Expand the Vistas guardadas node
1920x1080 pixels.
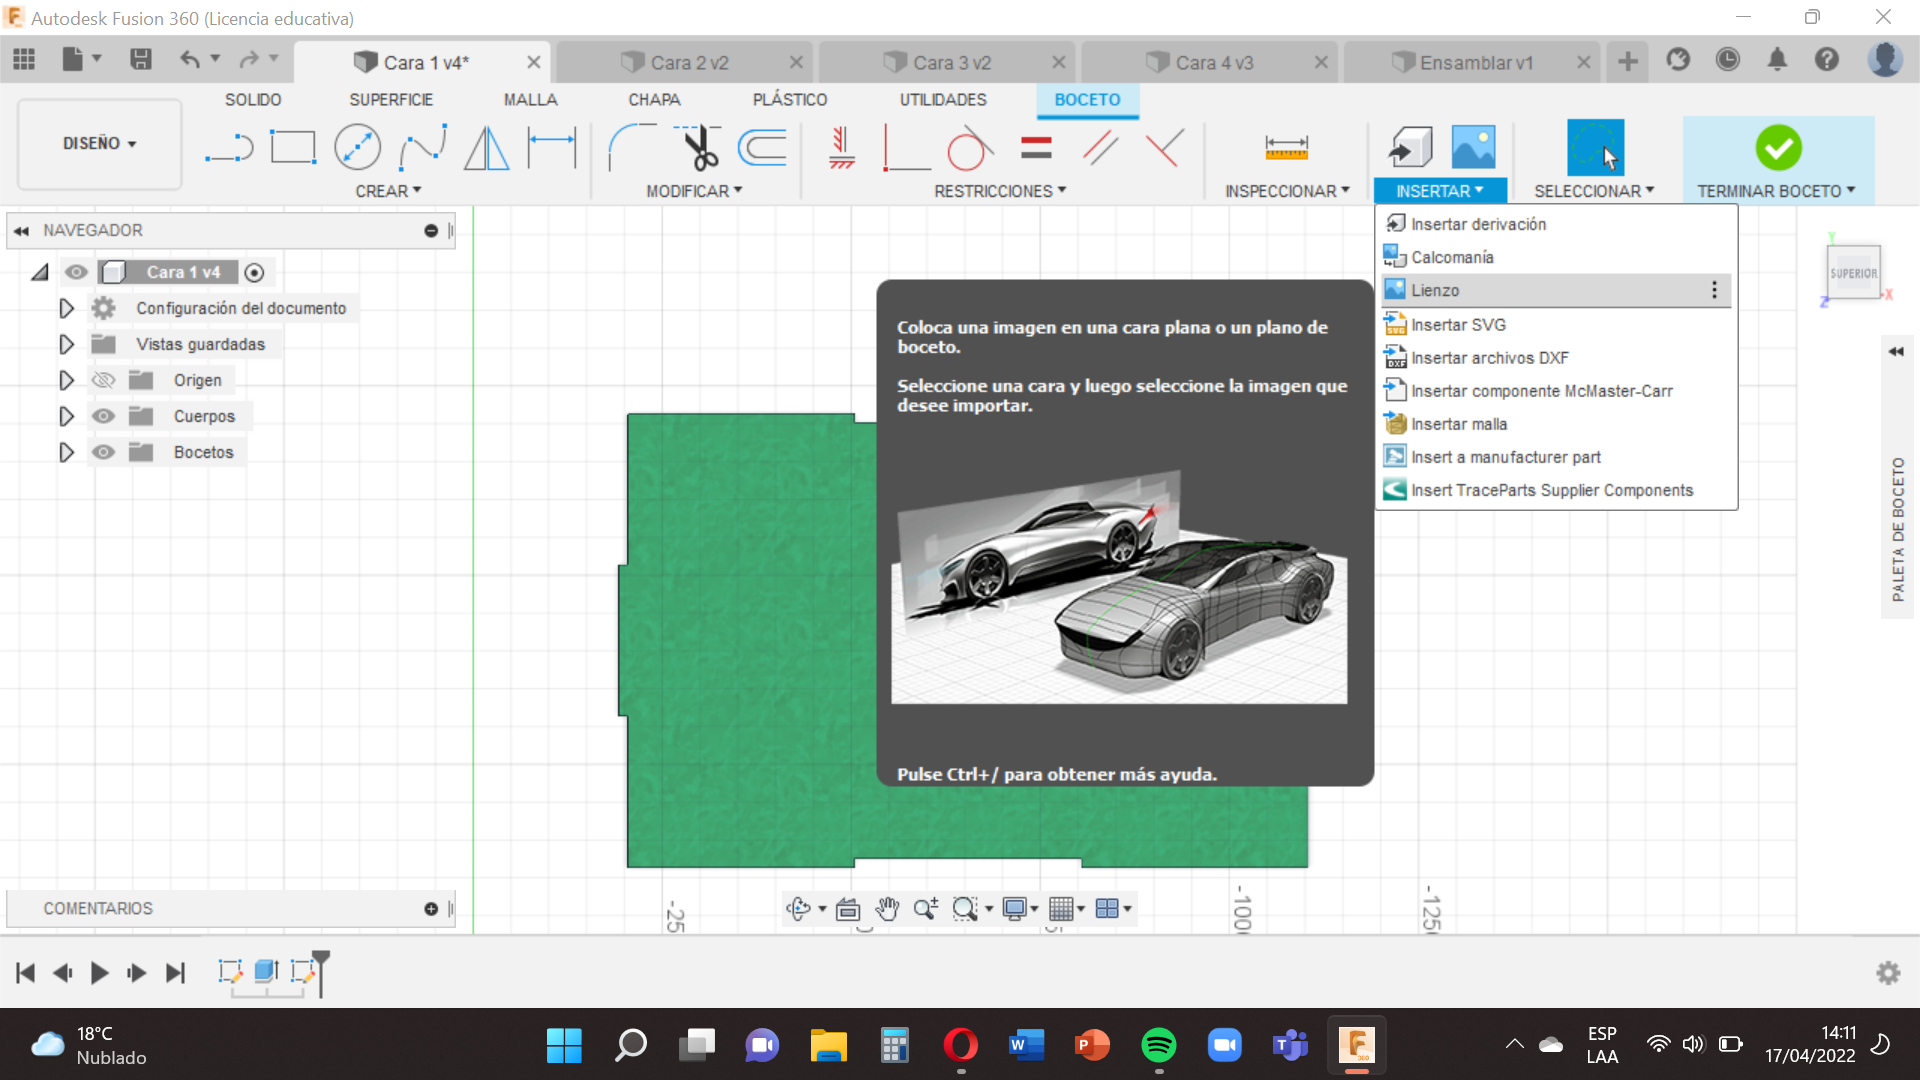tap(66, 344)
